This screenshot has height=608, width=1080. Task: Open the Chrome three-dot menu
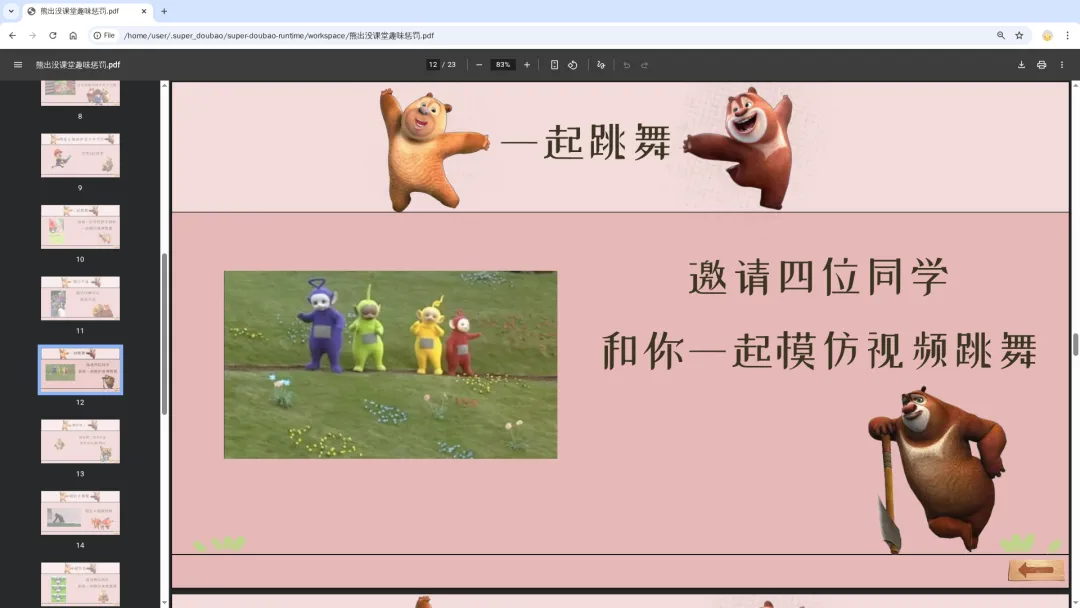click(x=1068, y=35)
